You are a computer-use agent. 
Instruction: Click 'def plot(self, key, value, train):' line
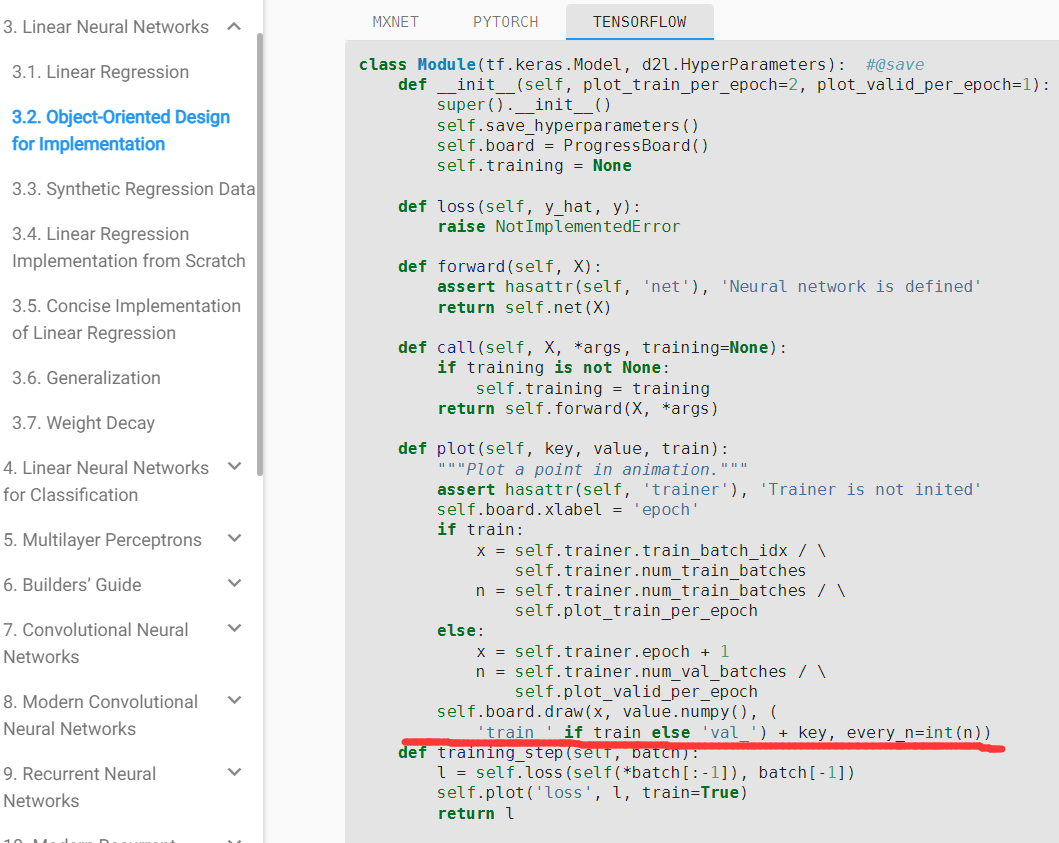(563, 449)
